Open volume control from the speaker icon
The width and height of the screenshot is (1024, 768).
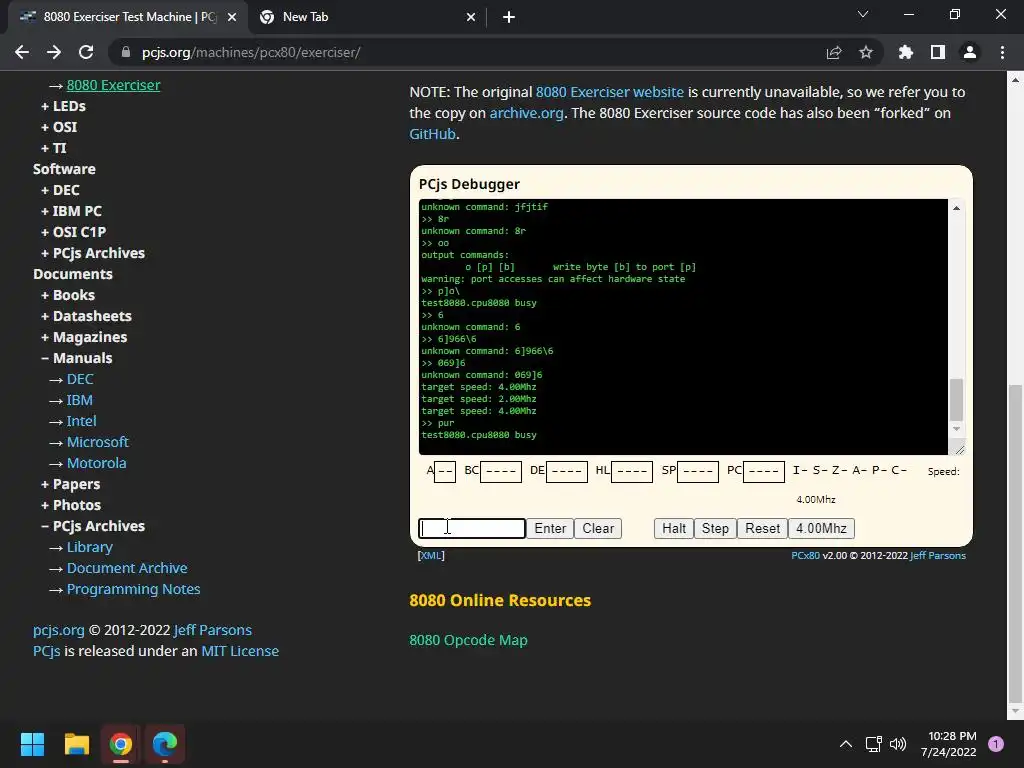coord(898,744)
